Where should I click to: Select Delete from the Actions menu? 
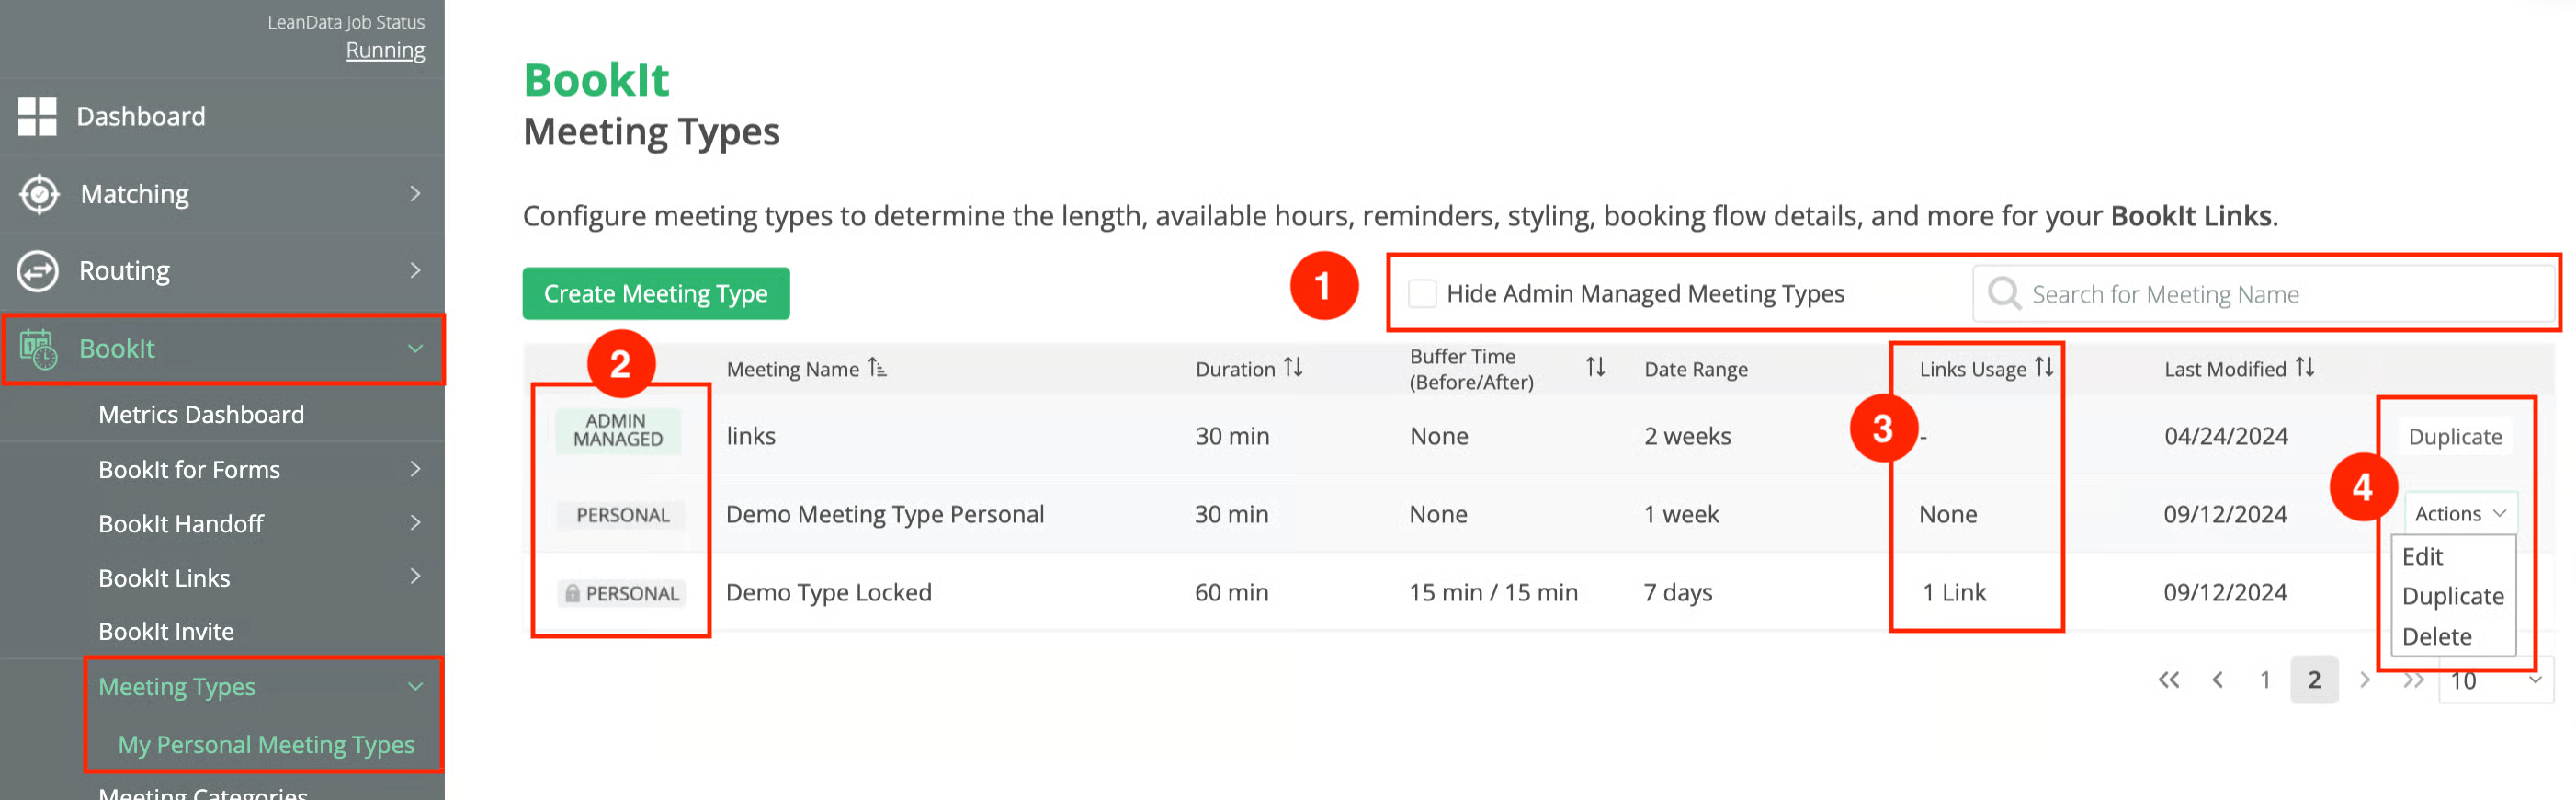click(x=2436, y=637)
